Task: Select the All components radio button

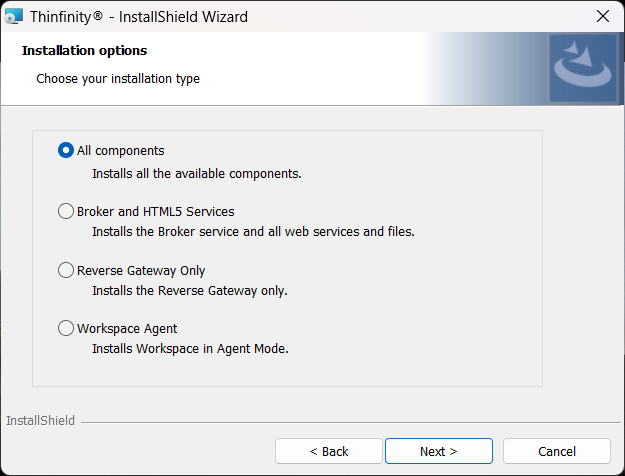Action: click(66, 150)
